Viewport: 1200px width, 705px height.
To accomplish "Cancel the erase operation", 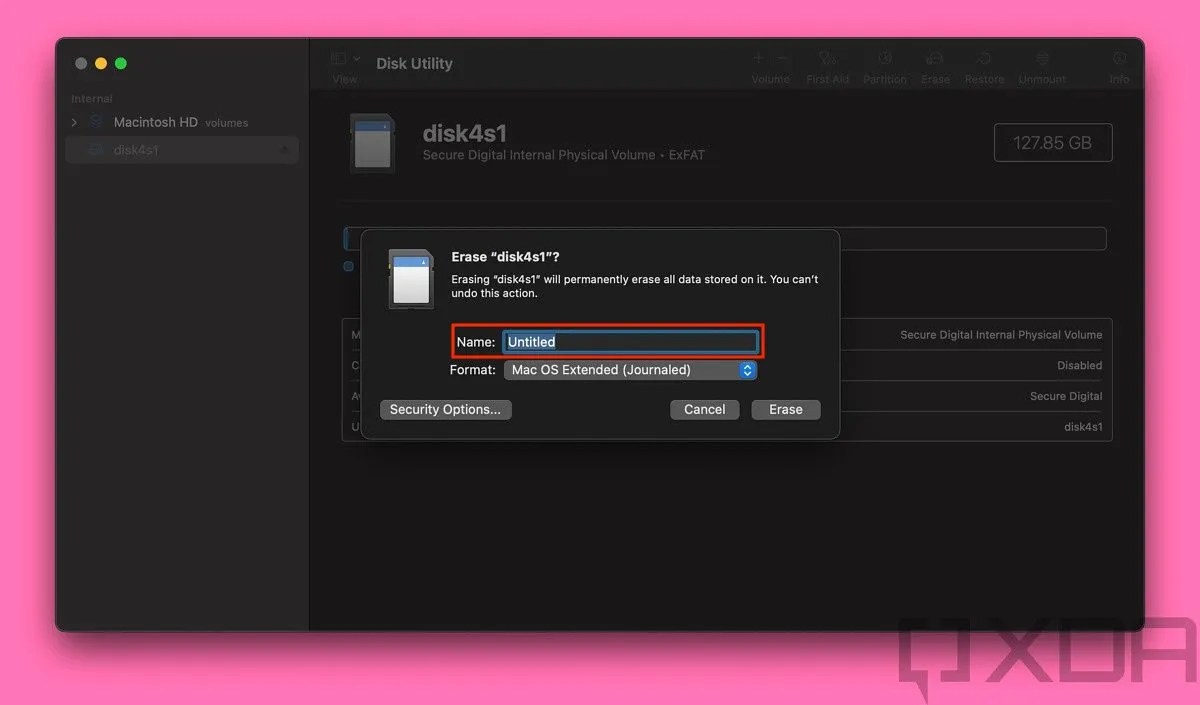I will pyautogui.click(x=704, y=409).
